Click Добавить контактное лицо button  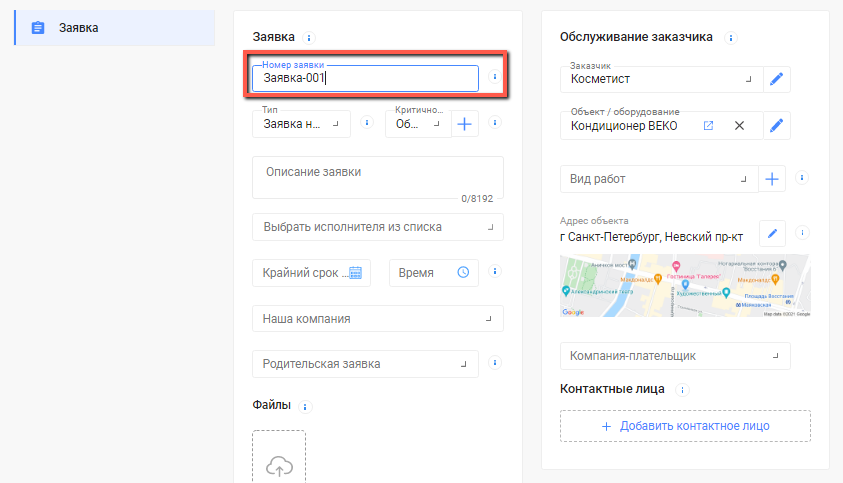tap(685, 426)
